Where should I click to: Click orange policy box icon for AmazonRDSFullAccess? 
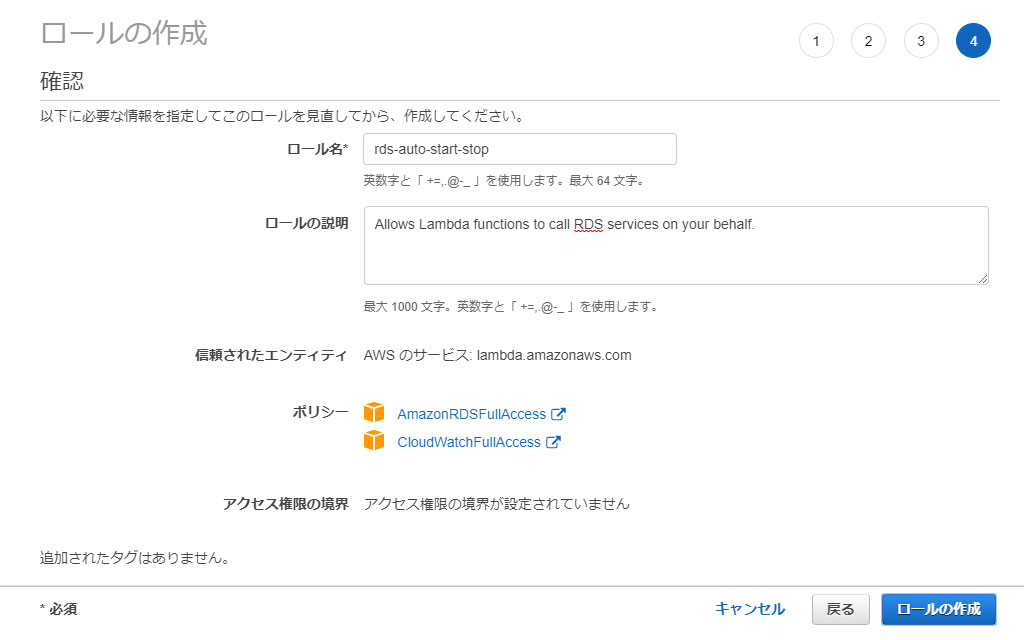coord(374,413)
